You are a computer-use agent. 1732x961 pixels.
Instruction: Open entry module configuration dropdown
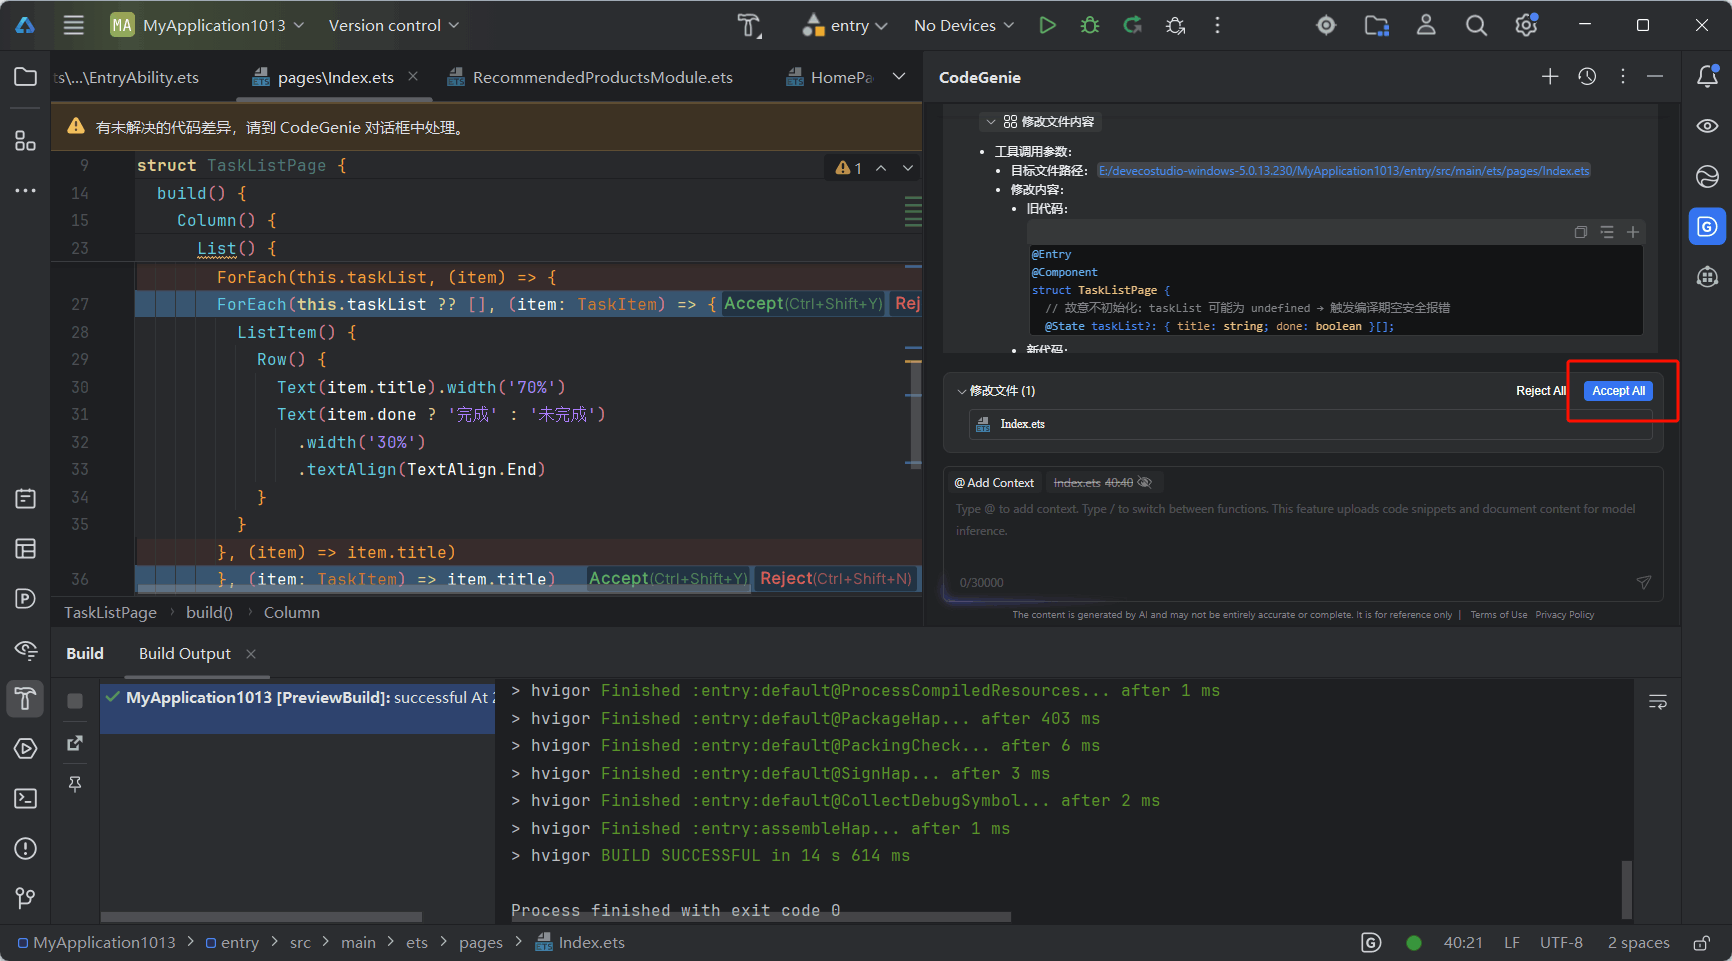pyautogui.click(x=845, y=25)
